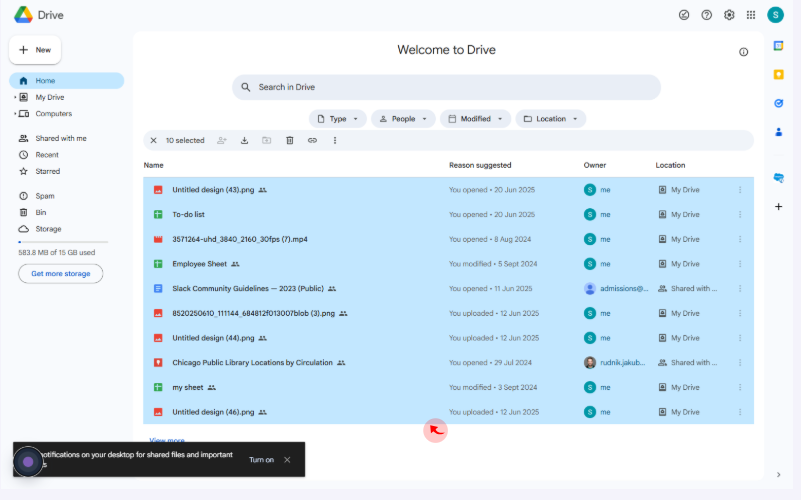Viewport: 801px width, 500px height.
Task: Open Starred files view
Action: click(x=48, y=171)
